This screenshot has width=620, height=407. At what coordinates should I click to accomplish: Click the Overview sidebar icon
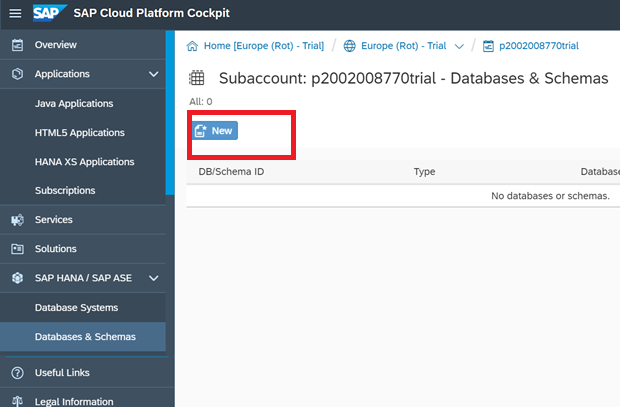(17, 45)
